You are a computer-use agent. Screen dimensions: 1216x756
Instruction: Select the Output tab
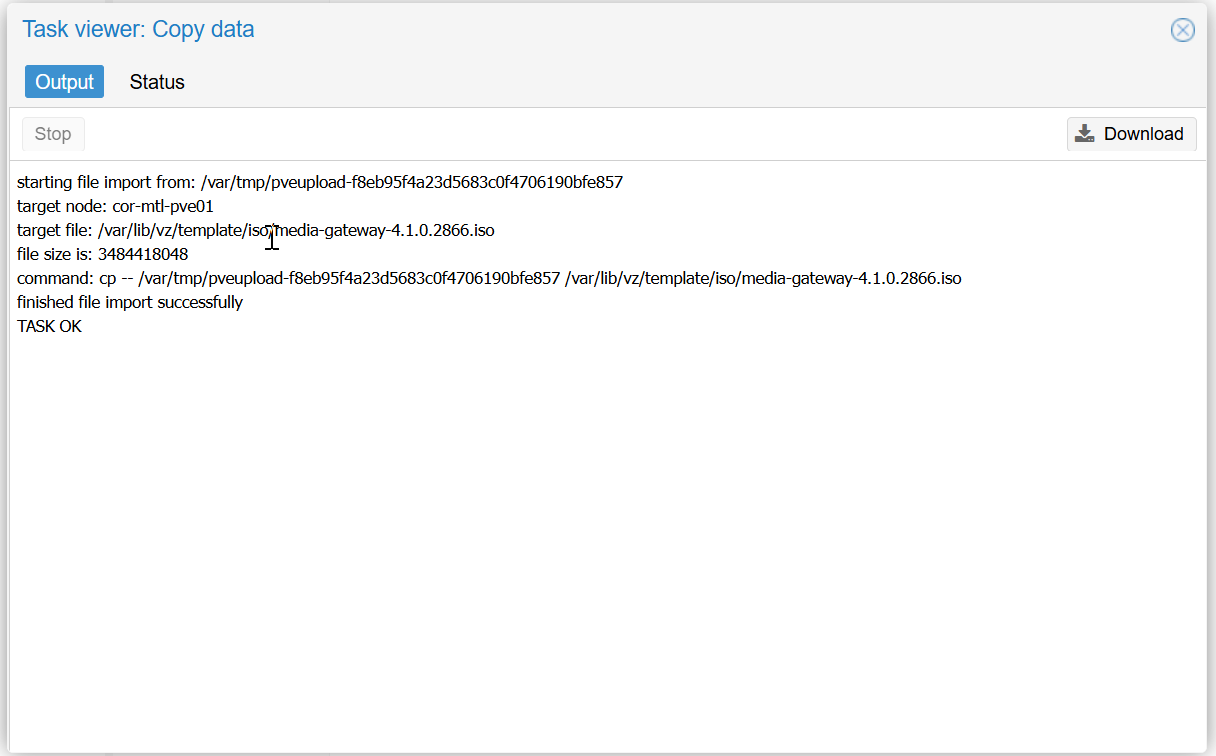click(64, 82)
